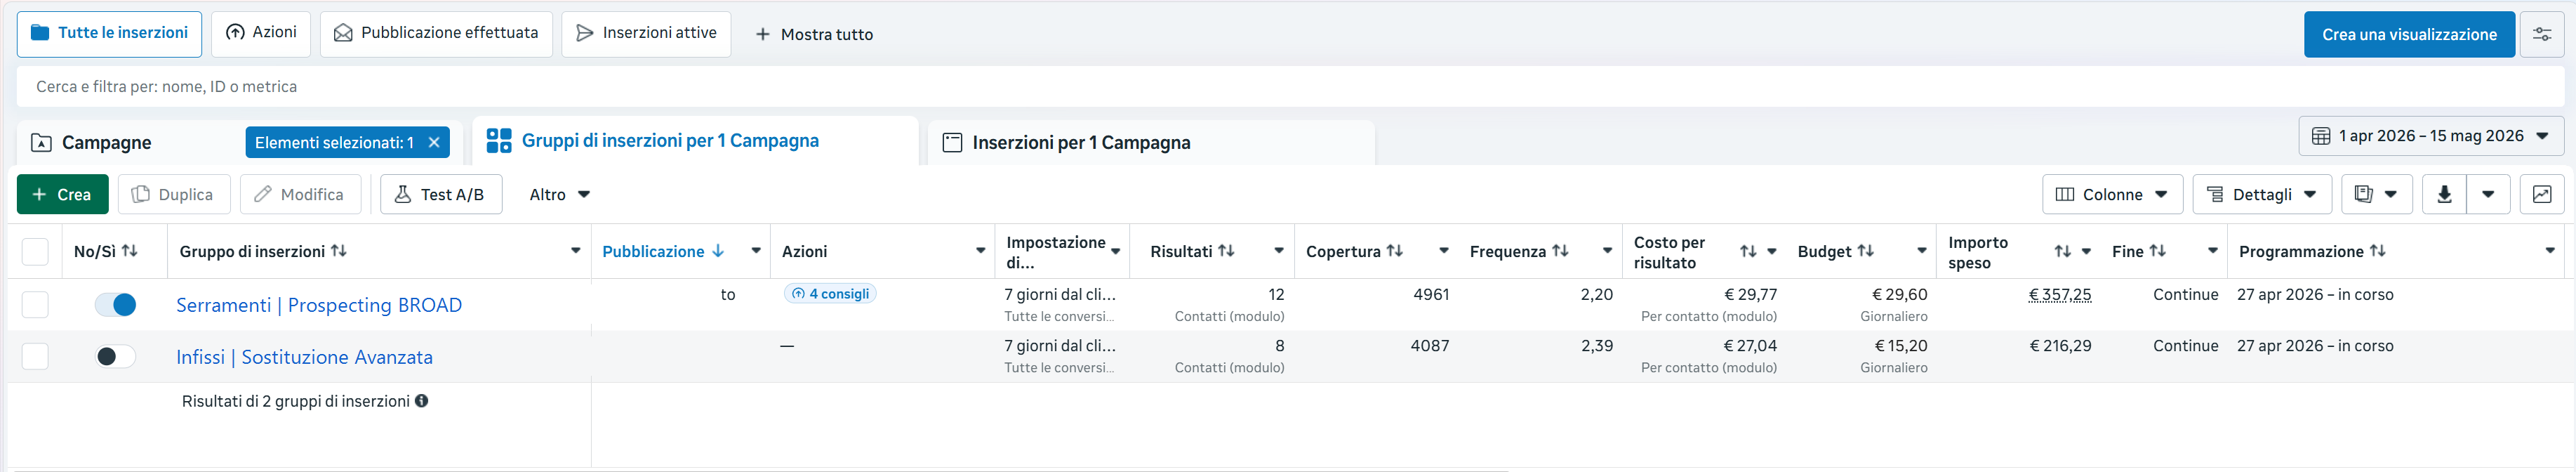Click the 4 consigli badge
This screenshot has height=472, width=2576.
point(830,294)
